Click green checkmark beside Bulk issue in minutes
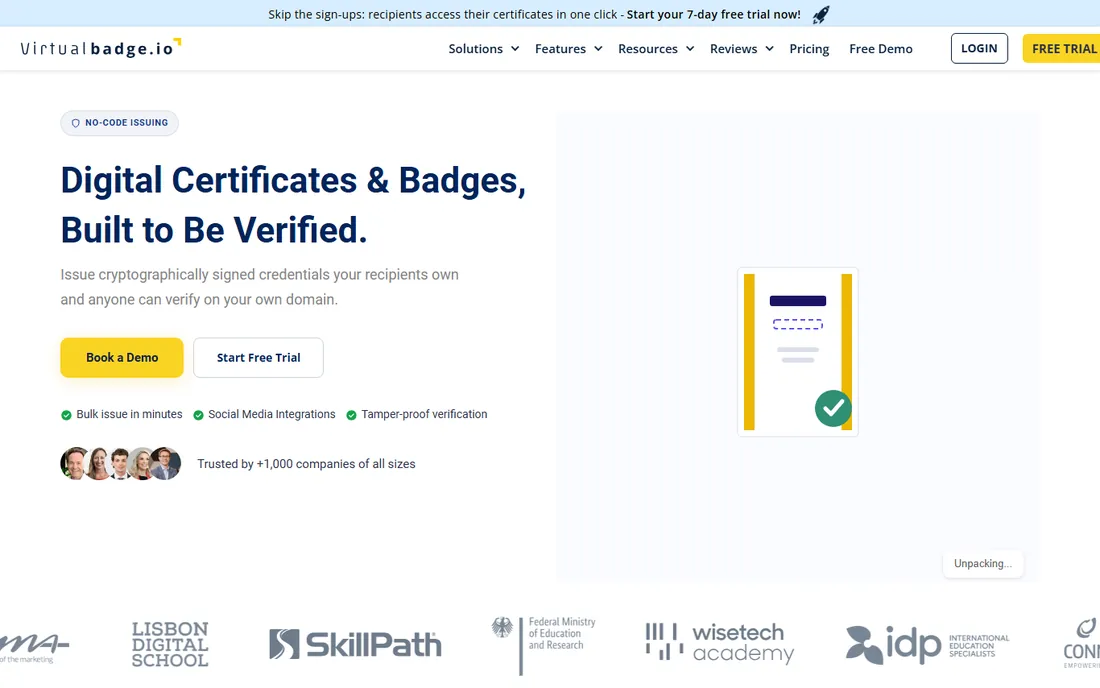1100x688 pixels. pyautogui.click(x=66, y=415)
